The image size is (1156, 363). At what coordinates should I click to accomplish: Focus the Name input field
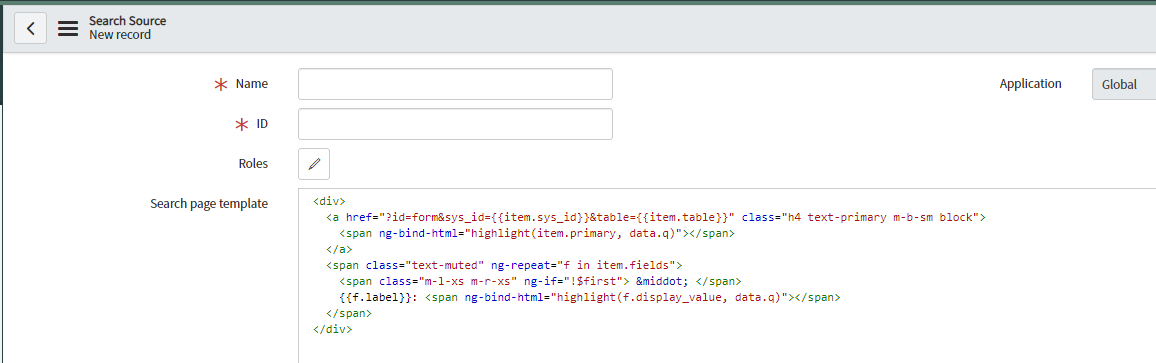pyautogui.click(x=455, y=84)
